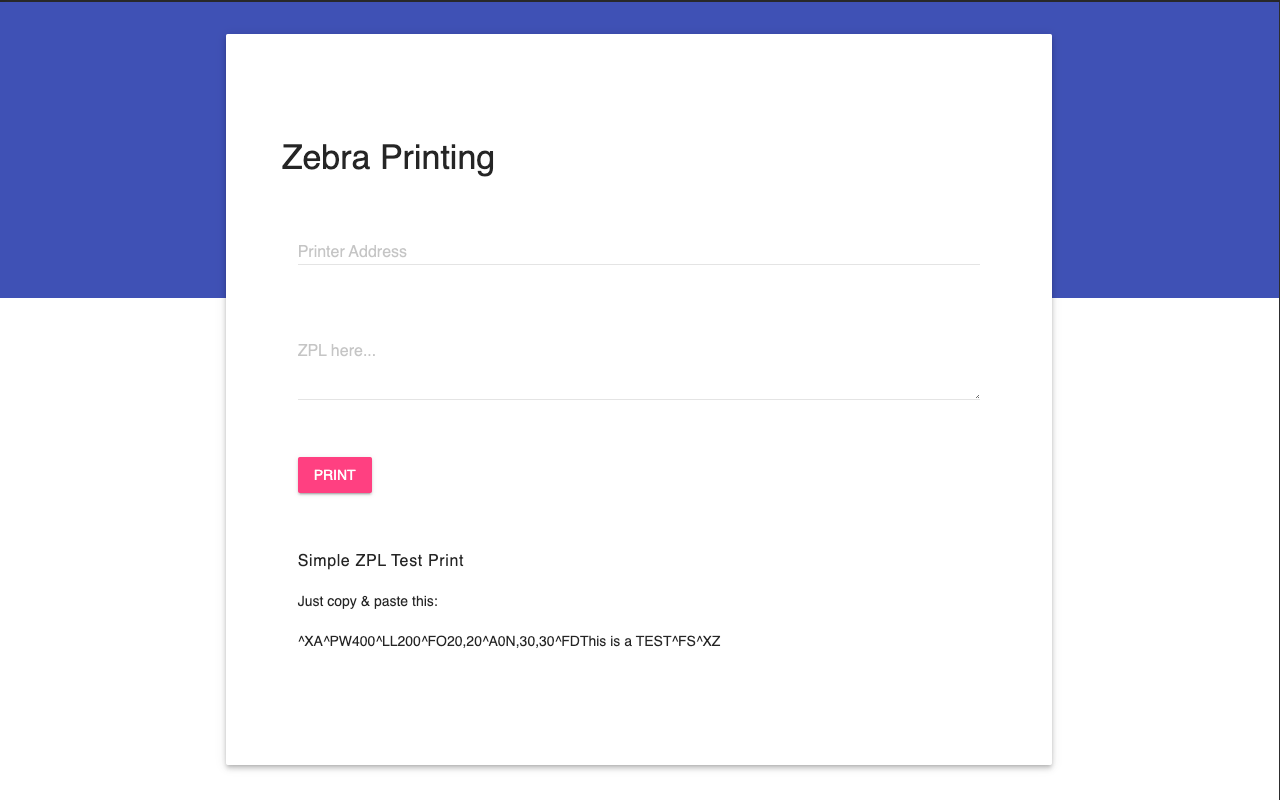Click the ^XA portion of the sample ZPL
Image resolution: width=1280 pixels, height=800 pixels.
pyautogui.click(x=308, y=641)
